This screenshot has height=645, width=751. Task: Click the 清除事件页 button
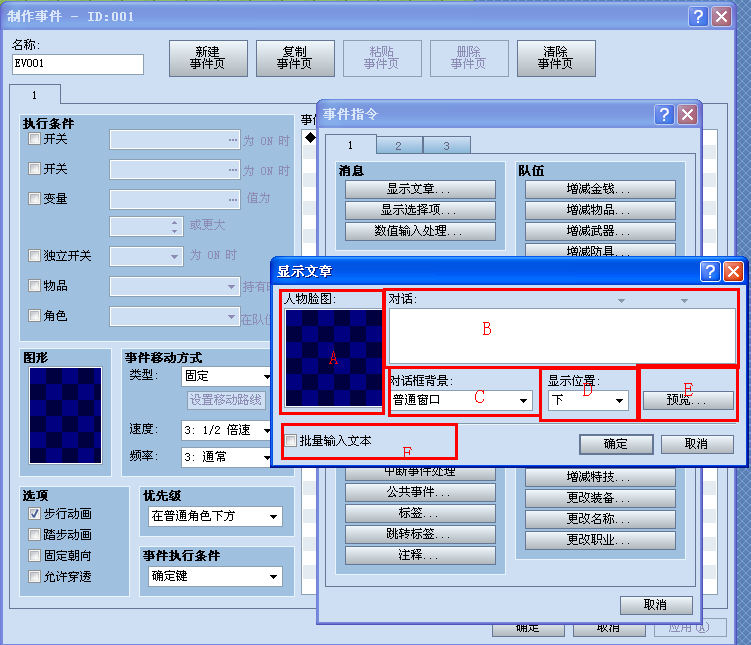[556, 58]
